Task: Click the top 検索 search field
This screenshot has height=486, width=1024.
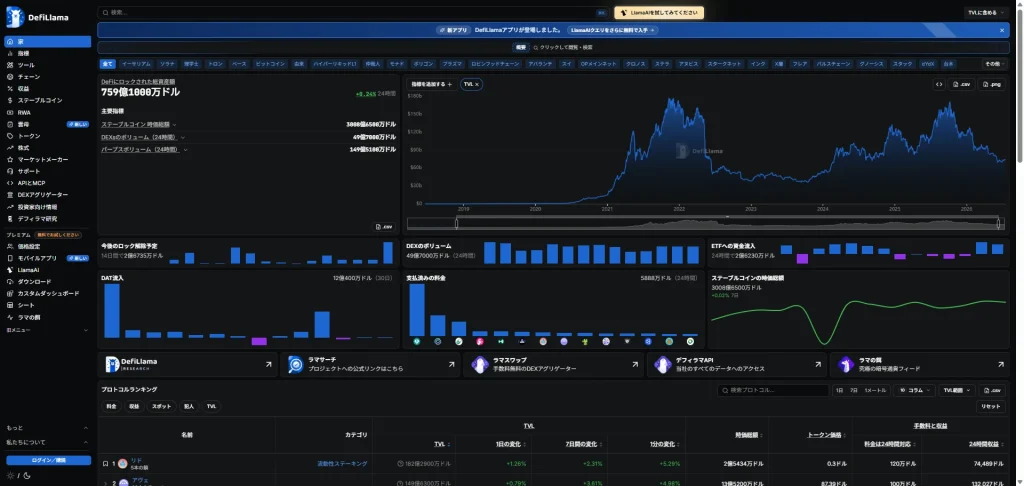Action: [353, 12]
